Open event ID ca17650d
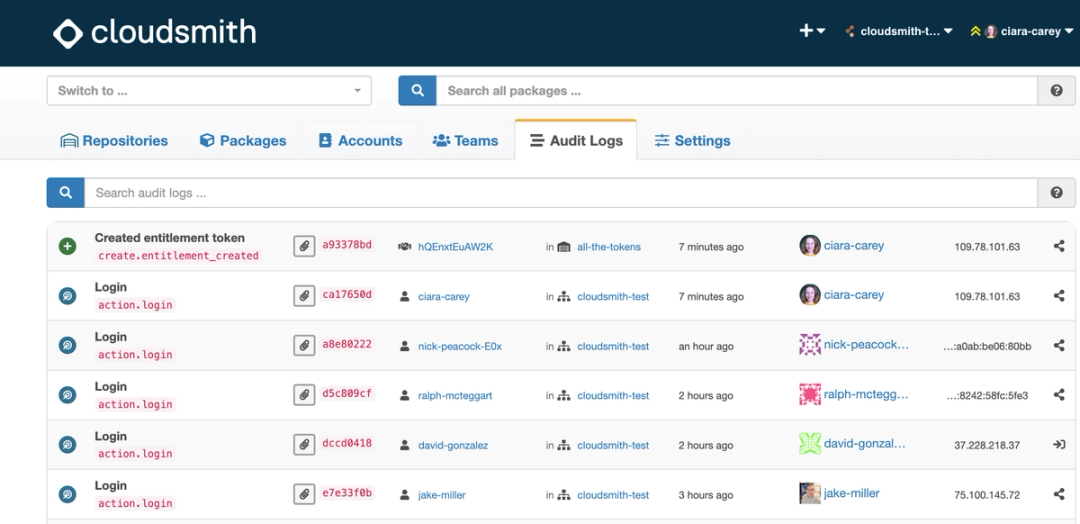 [347, 294]
